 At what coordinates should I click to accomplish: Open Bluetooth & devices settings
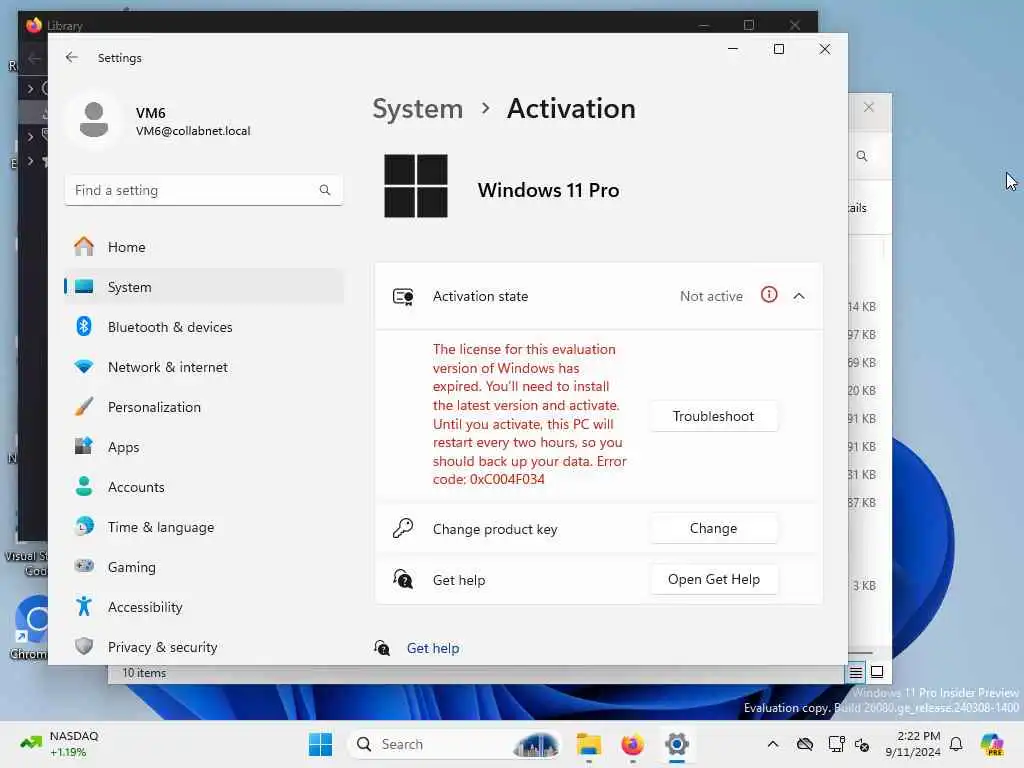(204, 327)
